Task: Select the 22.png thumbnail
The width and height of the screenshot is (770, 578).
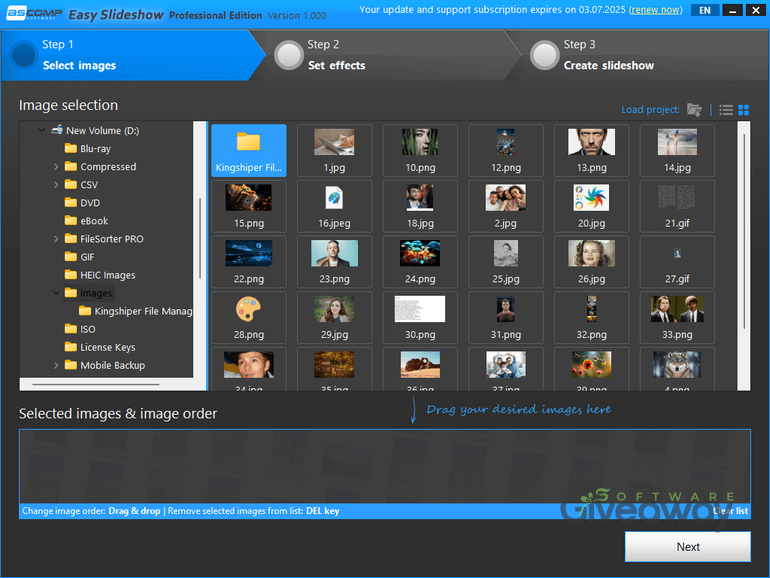Action: pyautogui.click(x=249, y=262)
